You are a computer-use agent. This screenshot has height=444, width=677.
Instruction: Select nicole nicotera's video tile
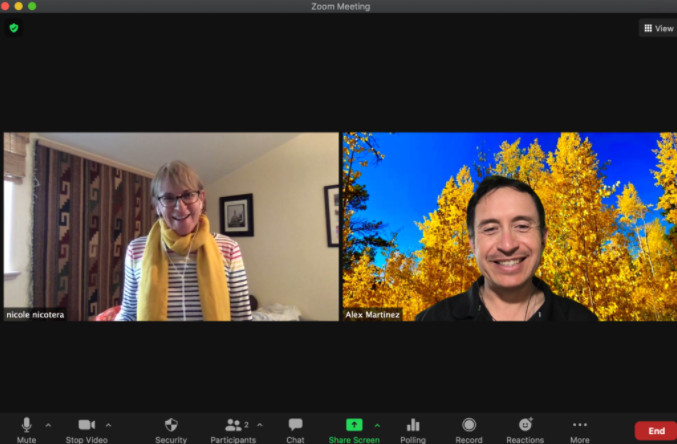(171, 226)
